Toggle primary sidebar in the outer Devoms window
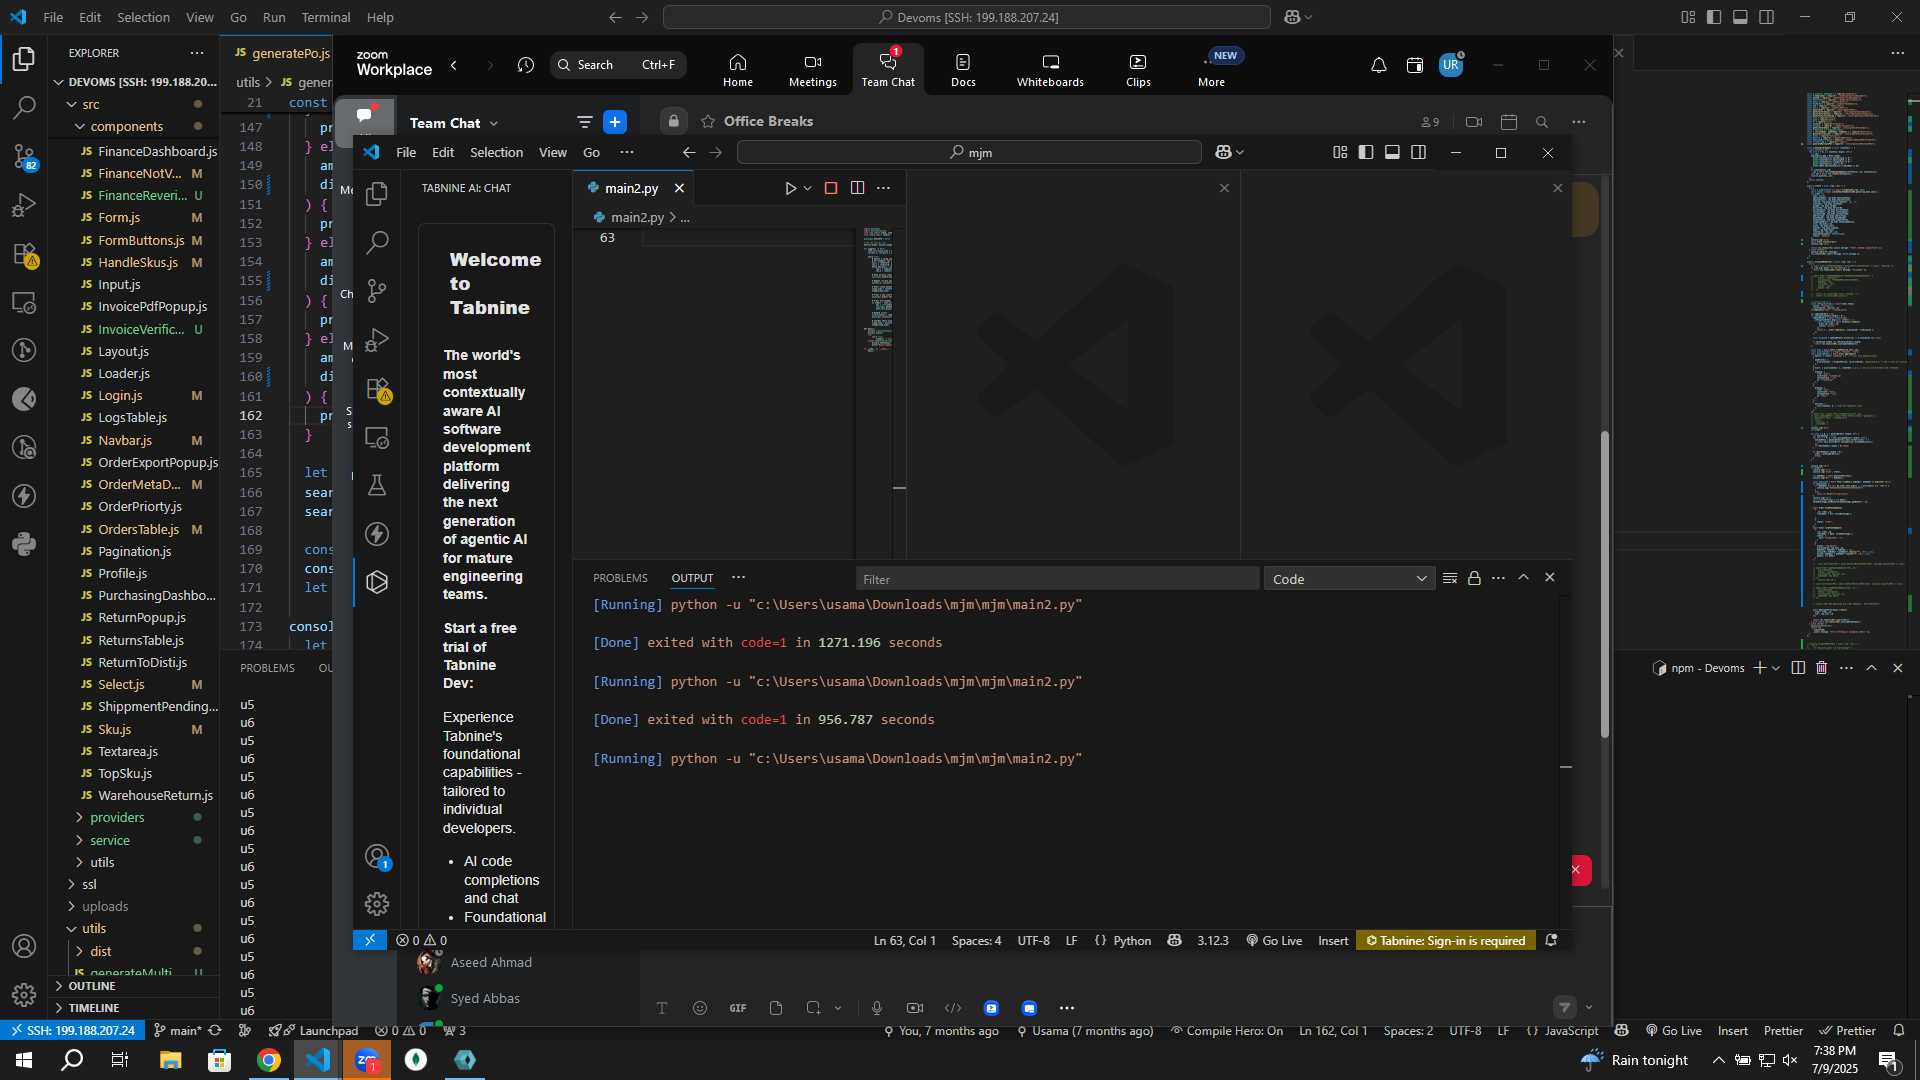Screen dimensions: 1920x1080 (x=1714, y=17)
